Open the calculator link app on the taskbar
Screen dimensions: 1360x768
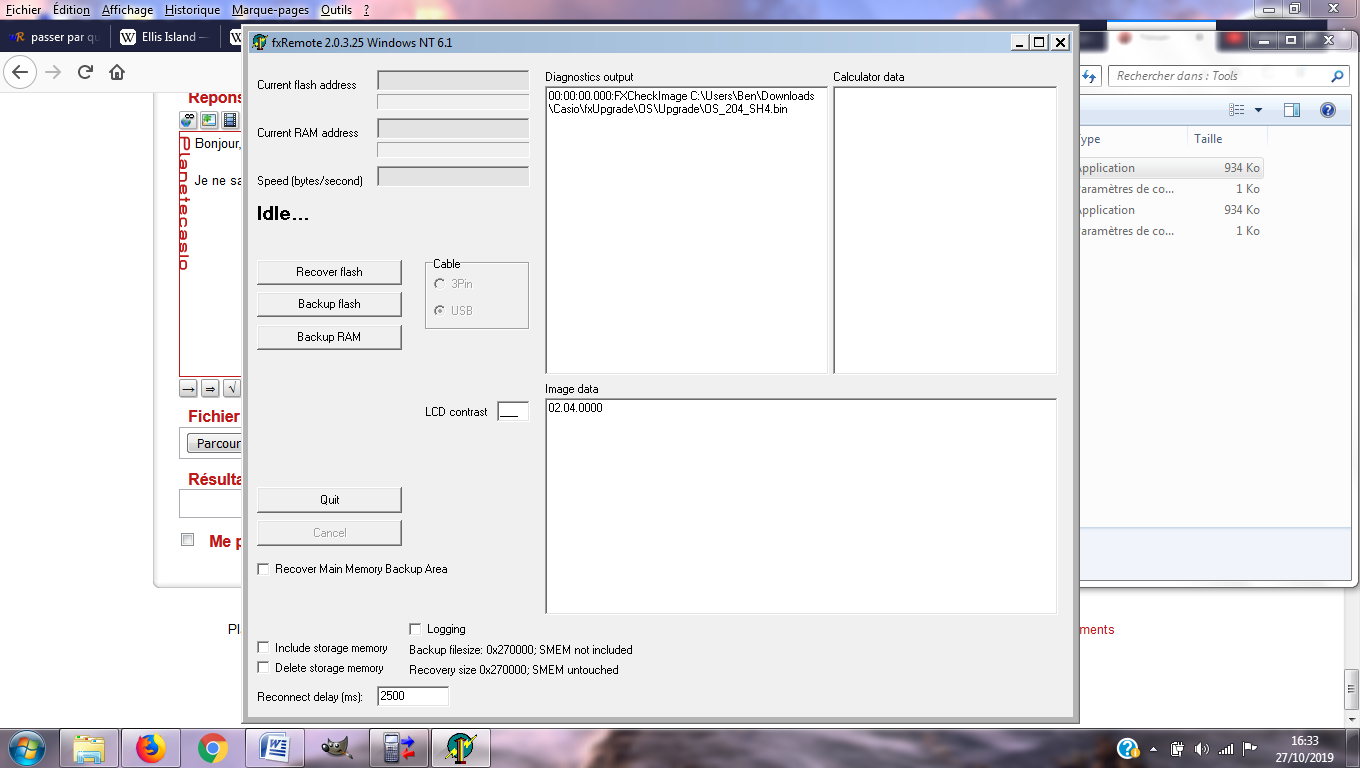pos(398,747)
